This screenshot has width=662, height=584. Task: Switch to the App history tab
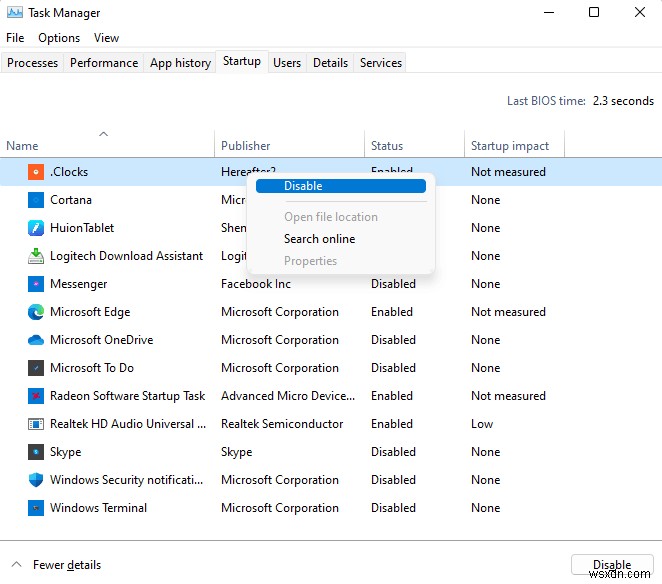tap(180, 63)
